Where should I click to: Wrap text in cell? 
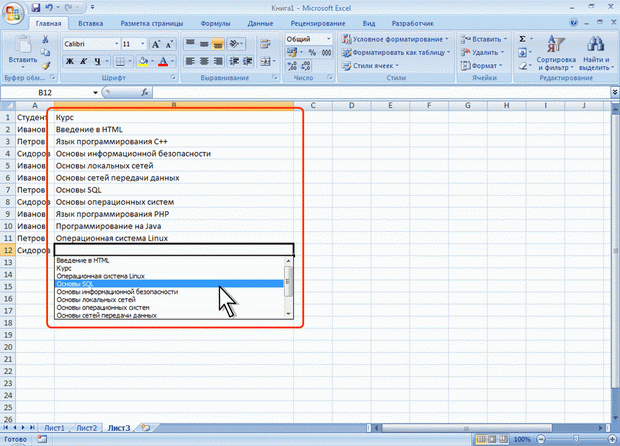point(265,44)
